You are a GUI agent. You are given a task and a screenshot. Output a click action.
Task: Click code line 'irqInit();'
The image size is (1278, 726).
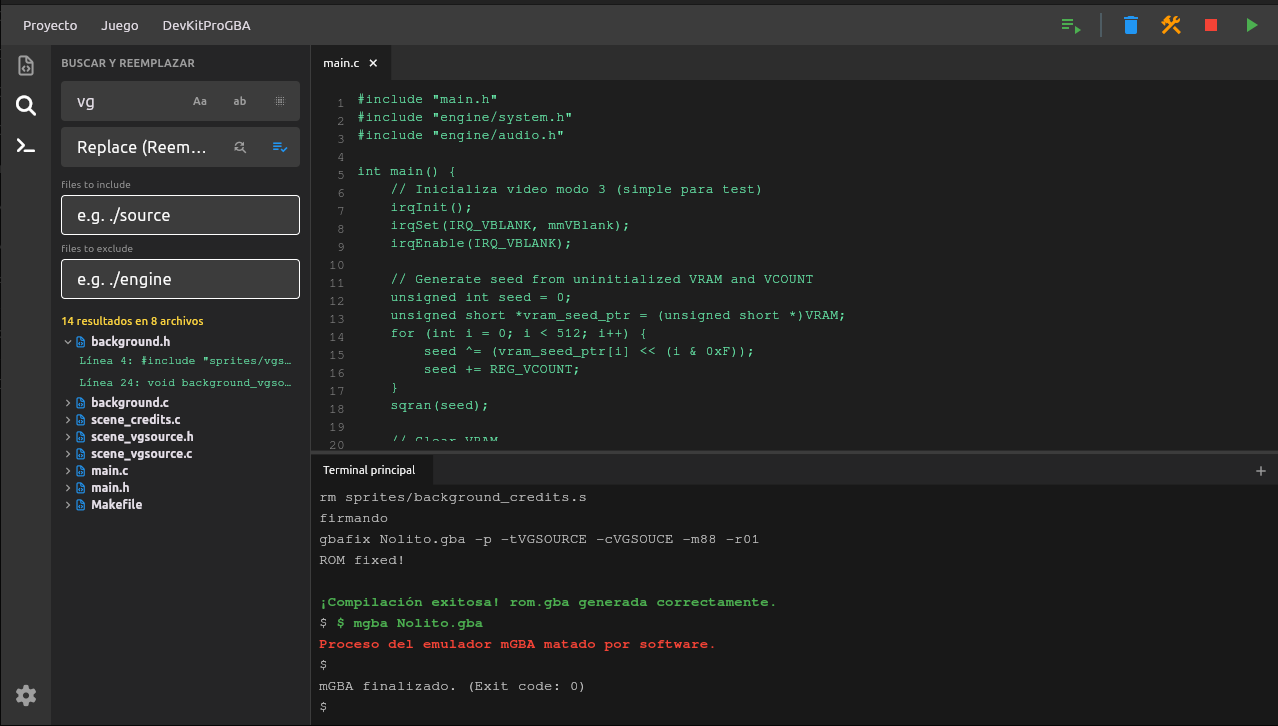click(x=431, y=207)
